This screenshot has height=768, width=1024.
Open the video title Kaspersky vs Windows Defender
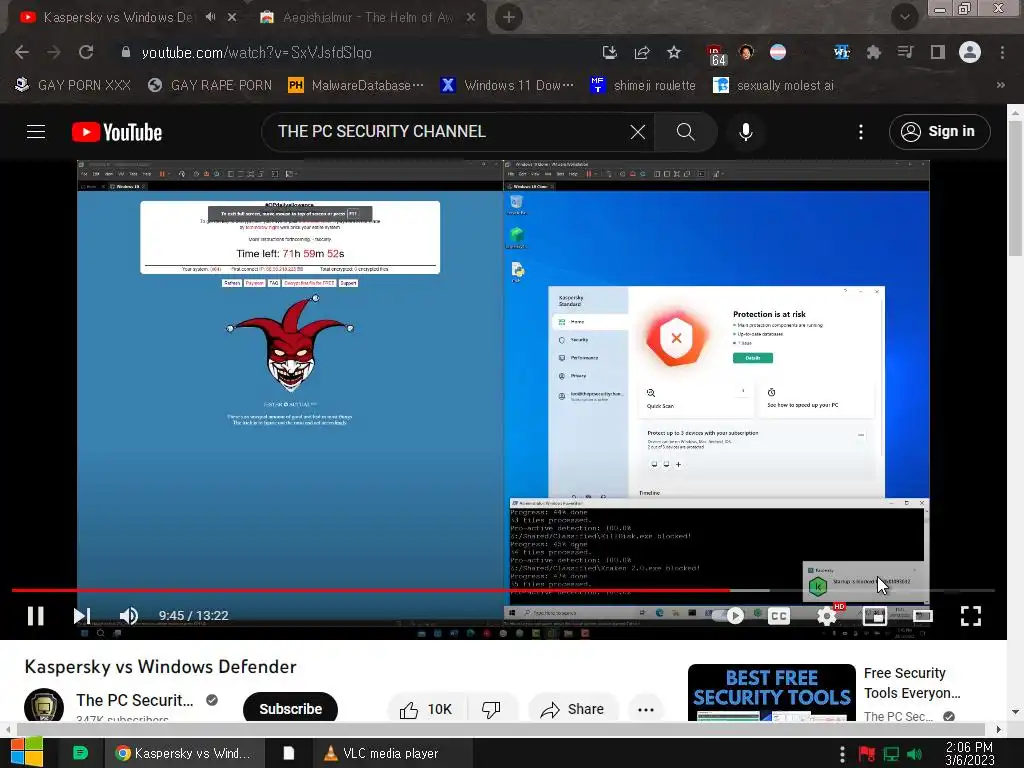pyautogui.click(x=161, y=666)
